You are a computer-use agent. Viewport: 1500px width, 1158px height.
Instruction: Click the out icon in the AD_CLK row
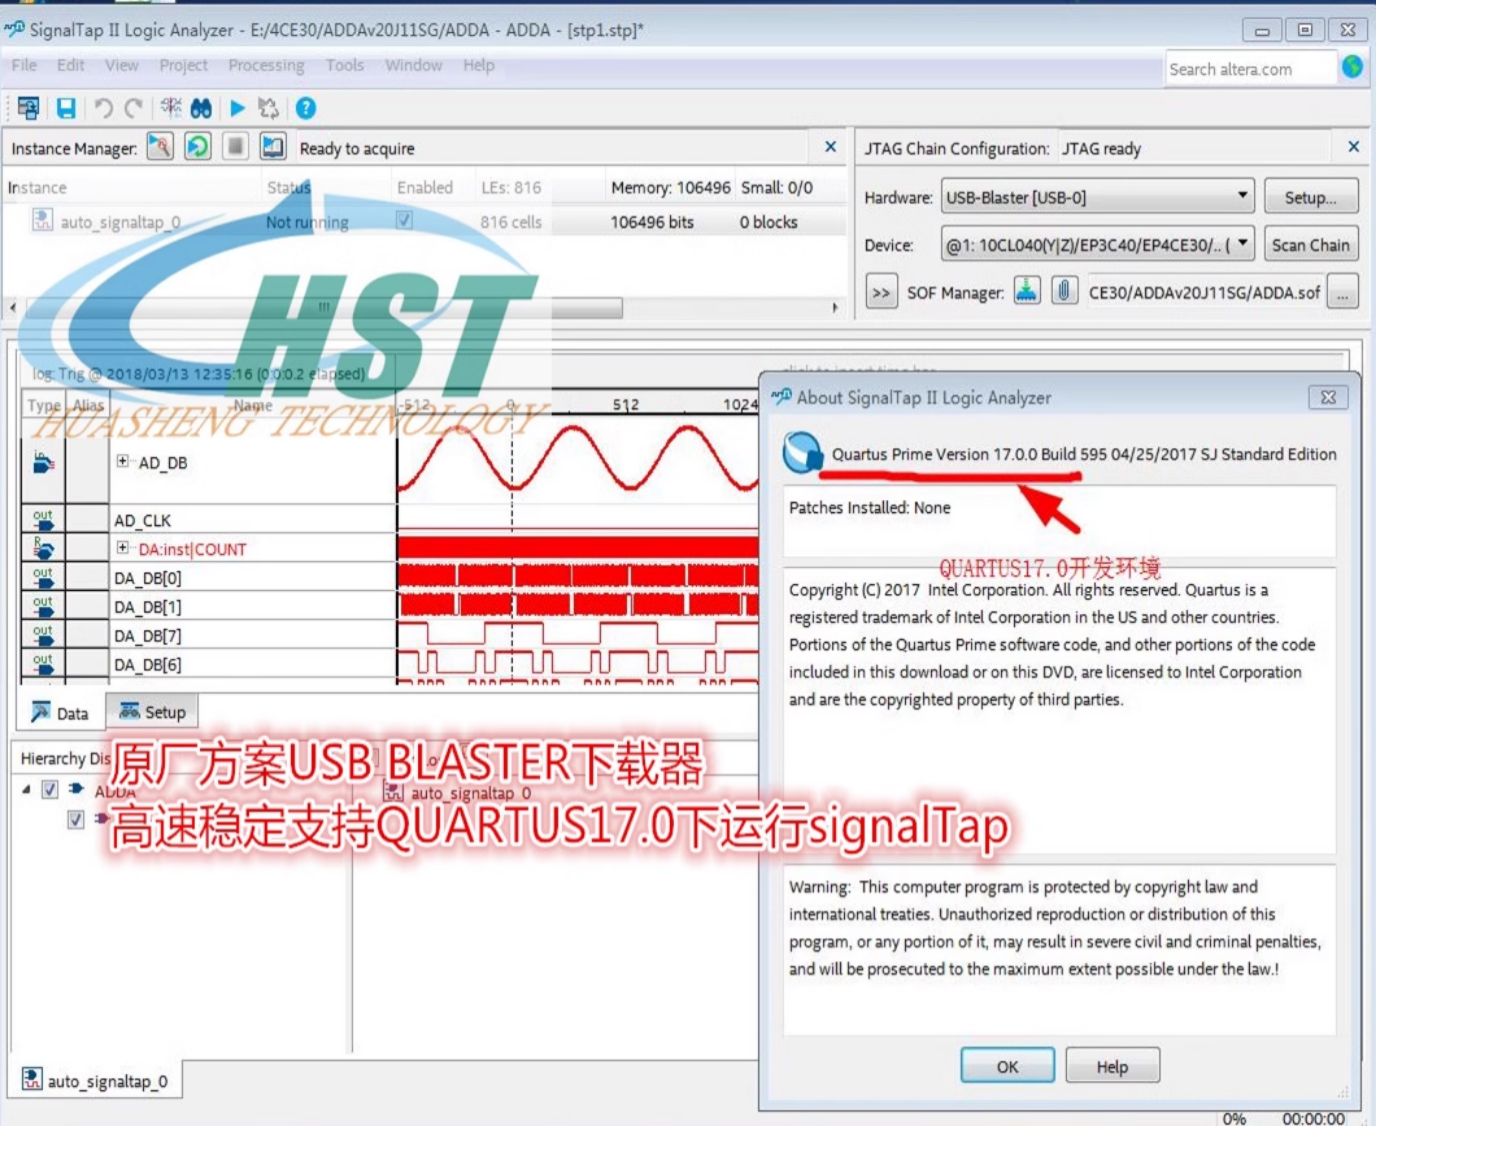43,519
